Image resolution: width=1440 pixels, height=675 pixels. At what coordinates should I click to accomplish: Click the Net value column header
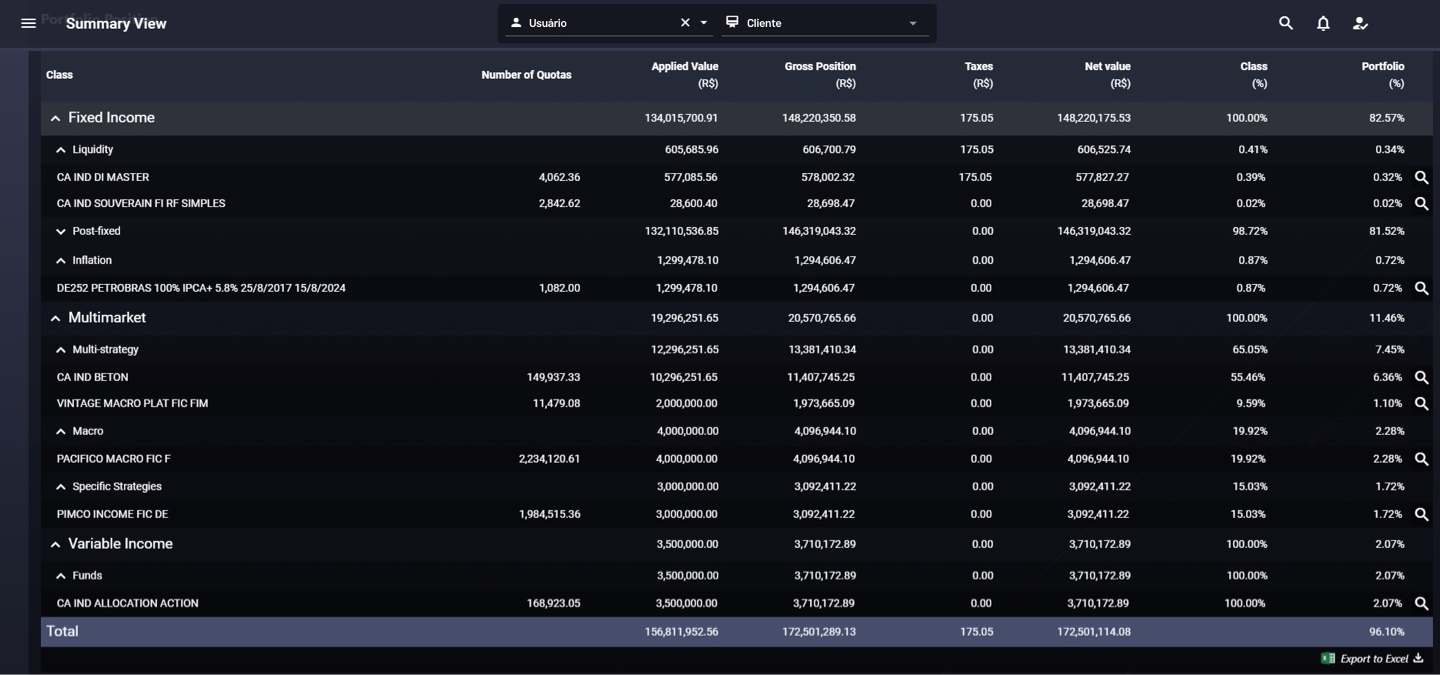pos(1107,75)
